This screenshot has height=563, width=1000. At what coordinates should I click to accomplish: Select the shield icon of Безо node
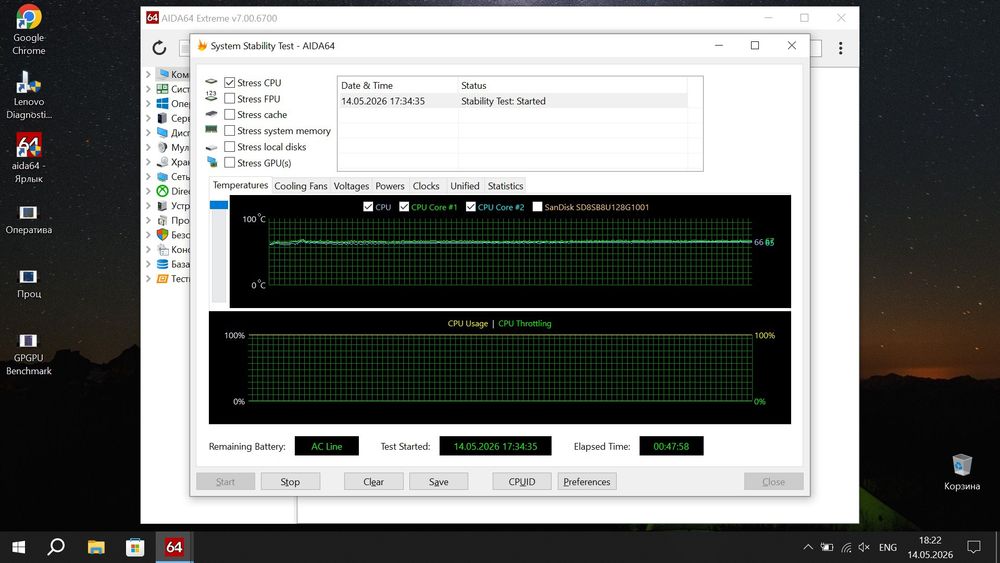point(163,235)
